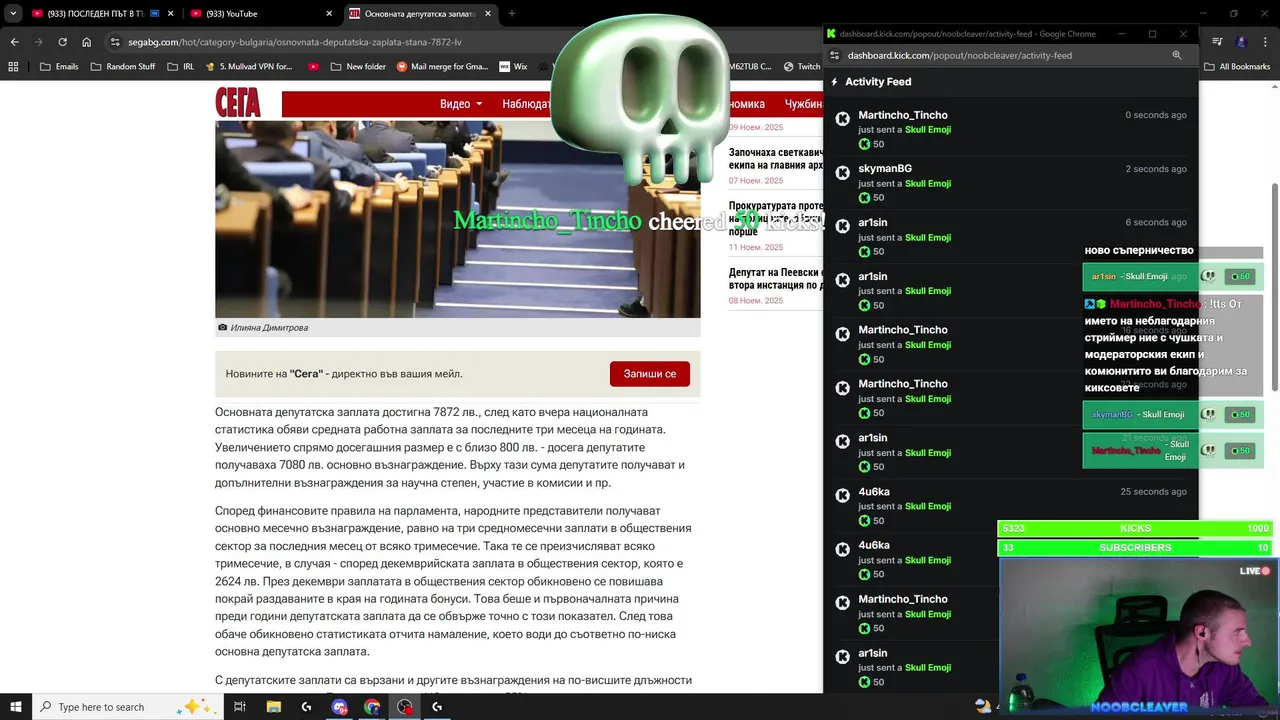This screenshot has height=720, width=1280.
Task: Open the '5. Mullvad VPN for...' bookmark
Action: (x=248, y=66)
